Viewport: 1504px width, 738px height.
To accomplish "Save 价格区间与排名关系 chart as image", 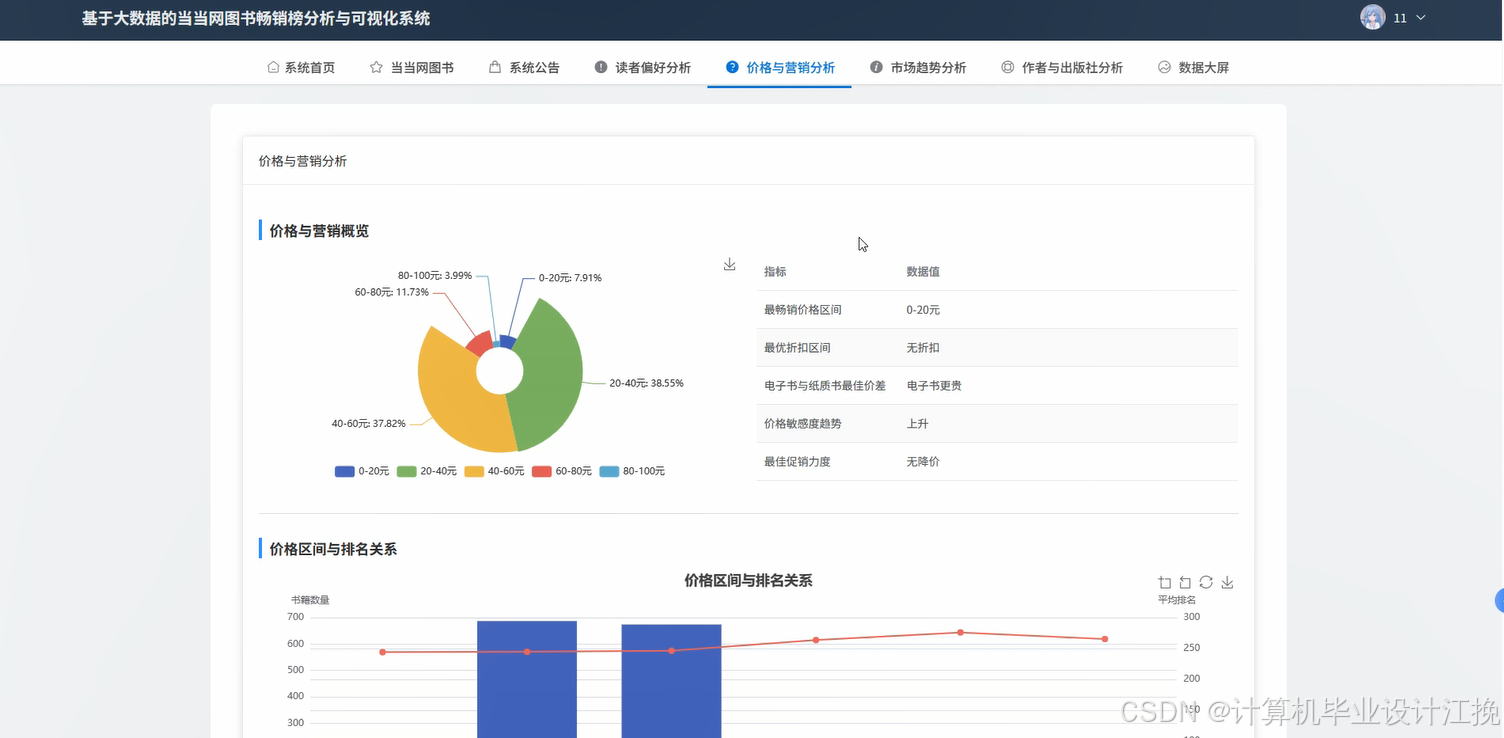I will tap(1228, 583).
